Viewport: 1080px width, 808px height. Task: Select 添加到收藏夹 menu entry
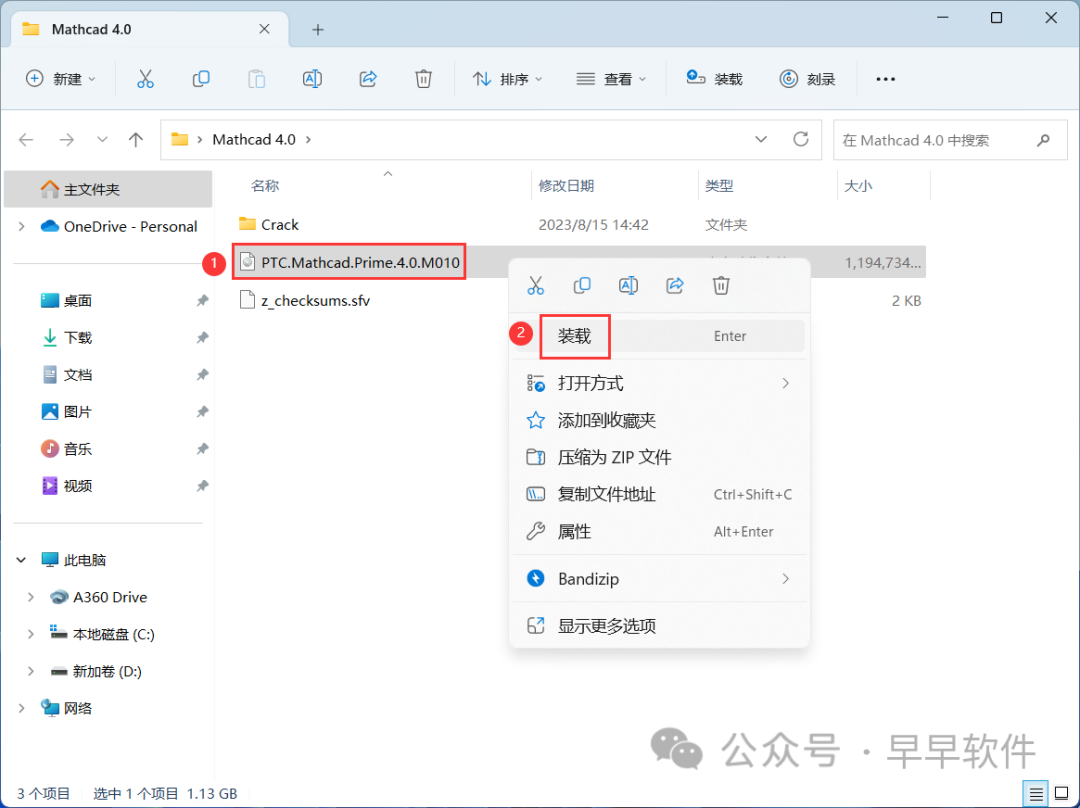659,420
